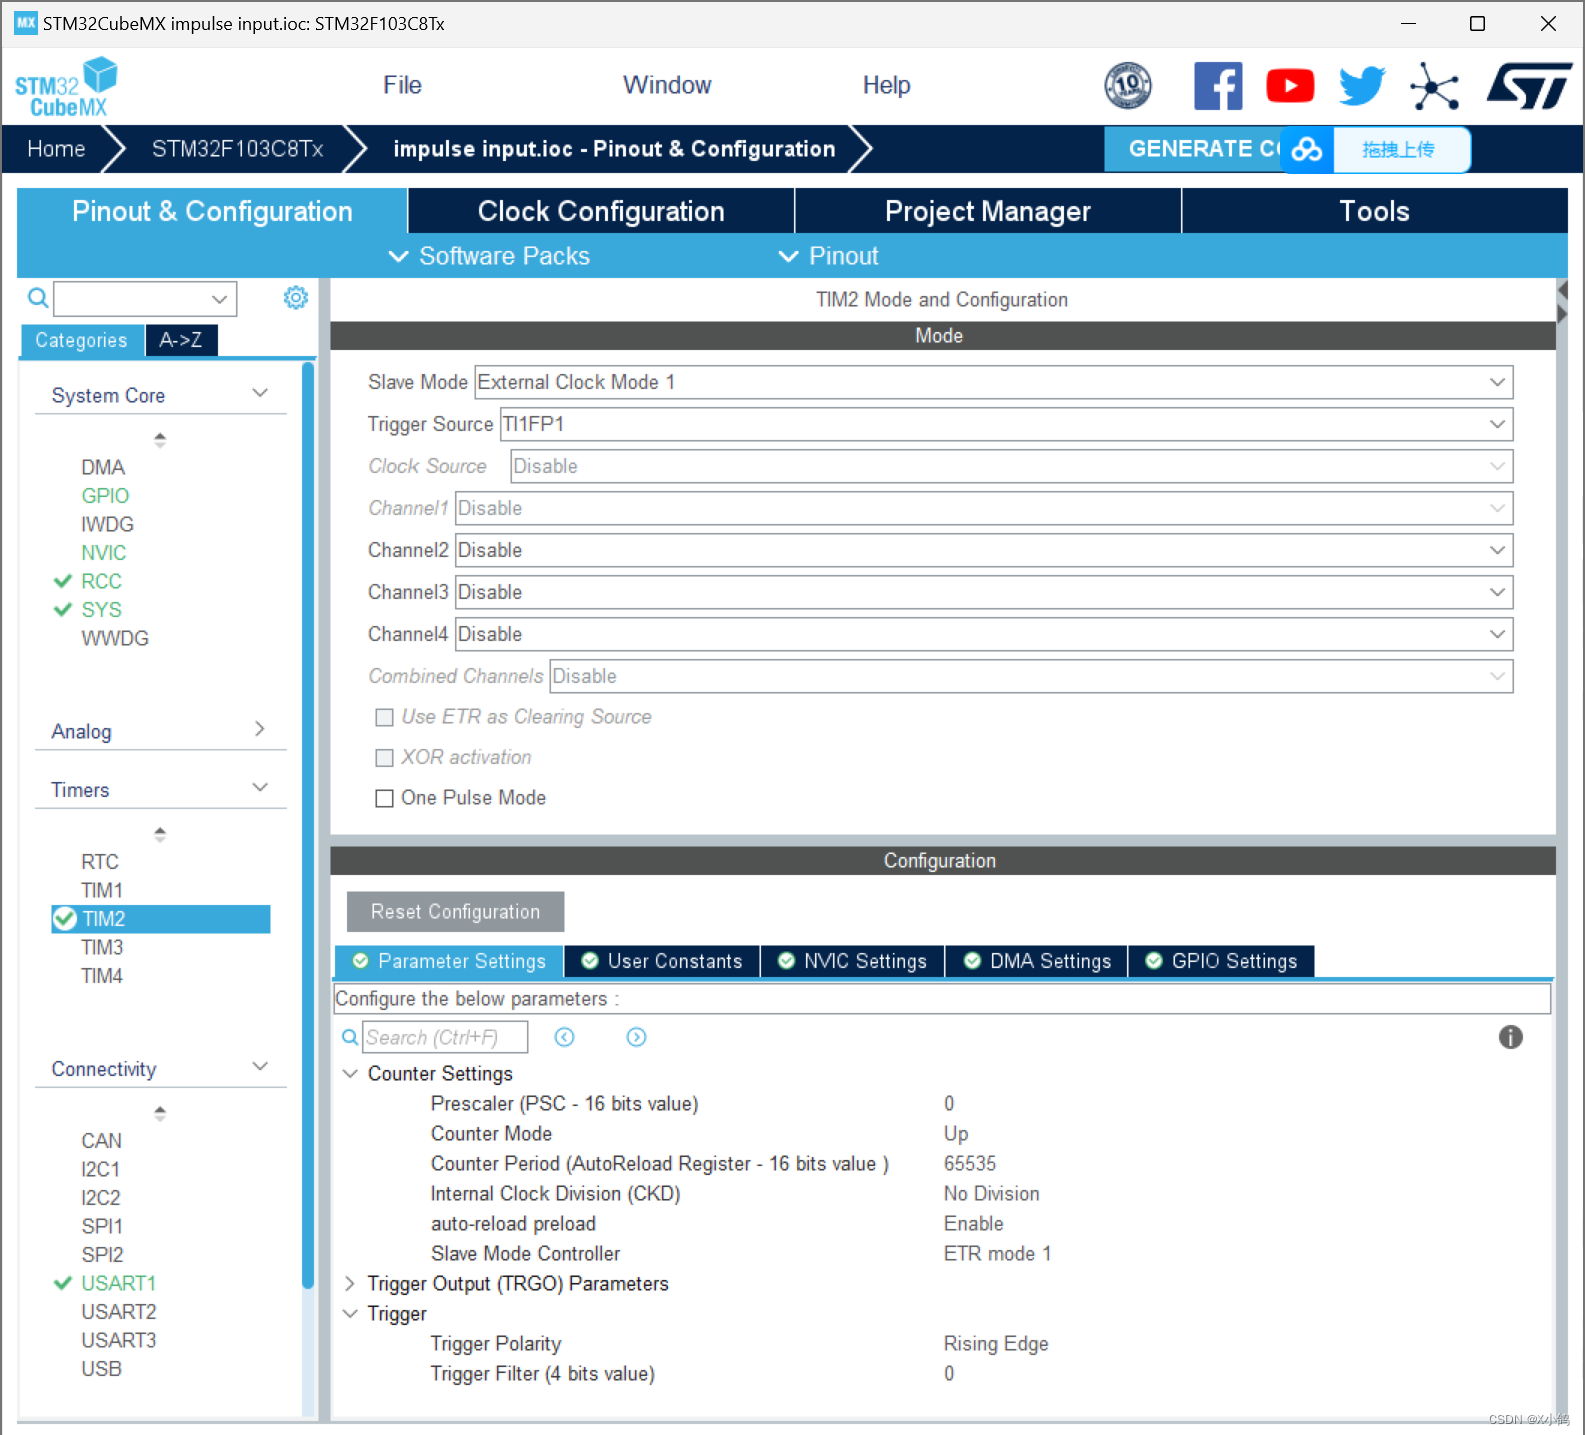1585x1435 pixels.
Task: Select RCC in the System Core list
Action: tap(101, 581)
